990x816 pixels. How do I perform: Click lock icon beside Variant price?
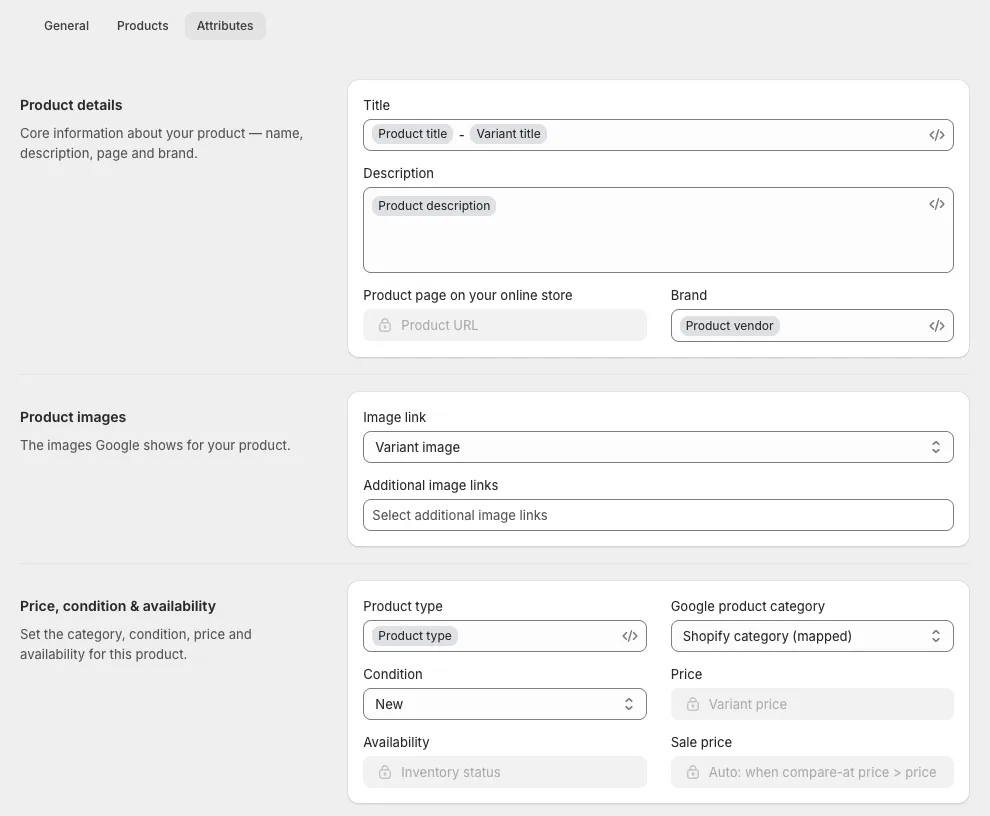[693, 704]
